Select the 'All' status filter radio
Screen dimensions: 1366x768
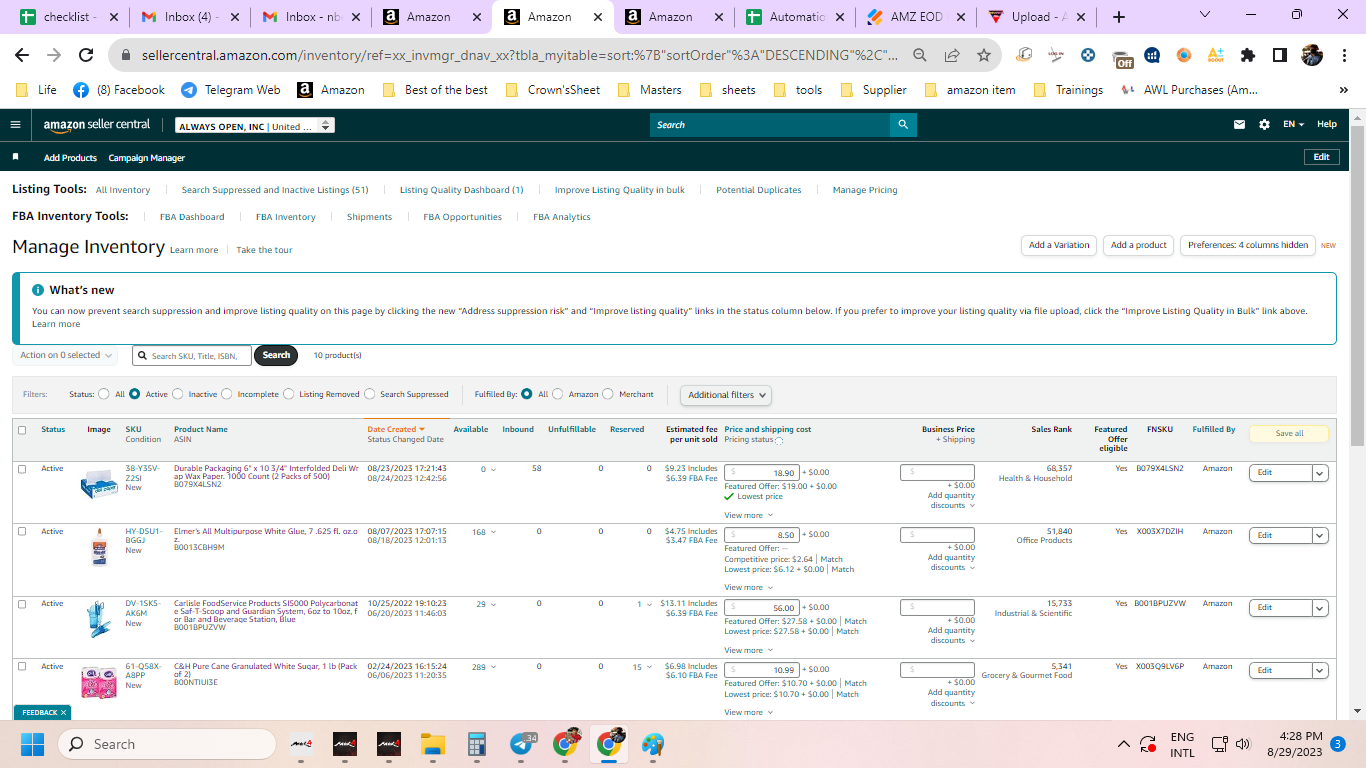pyautogui.click(x=104, y=394)
